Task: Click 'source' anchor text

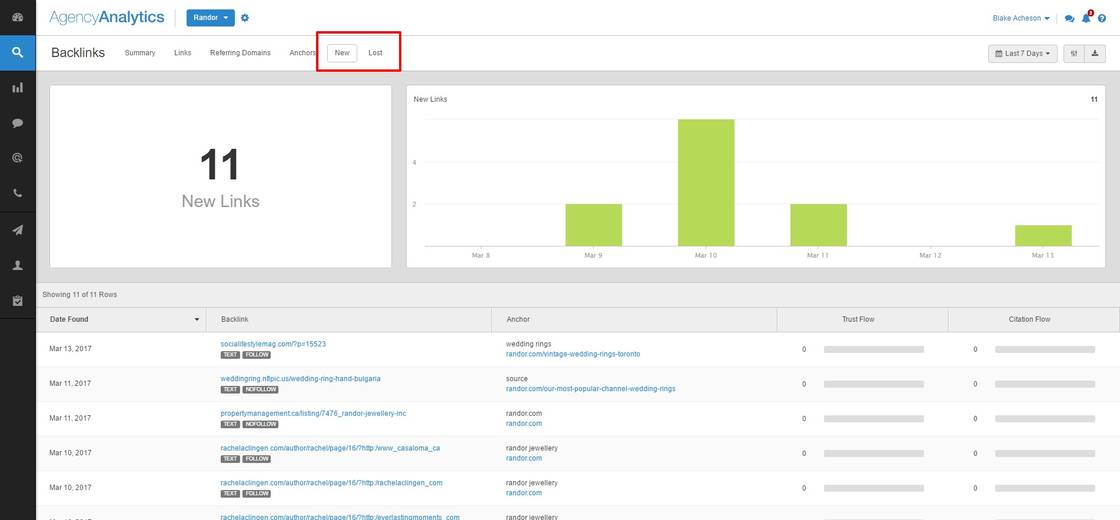Action: pos(516,379)
